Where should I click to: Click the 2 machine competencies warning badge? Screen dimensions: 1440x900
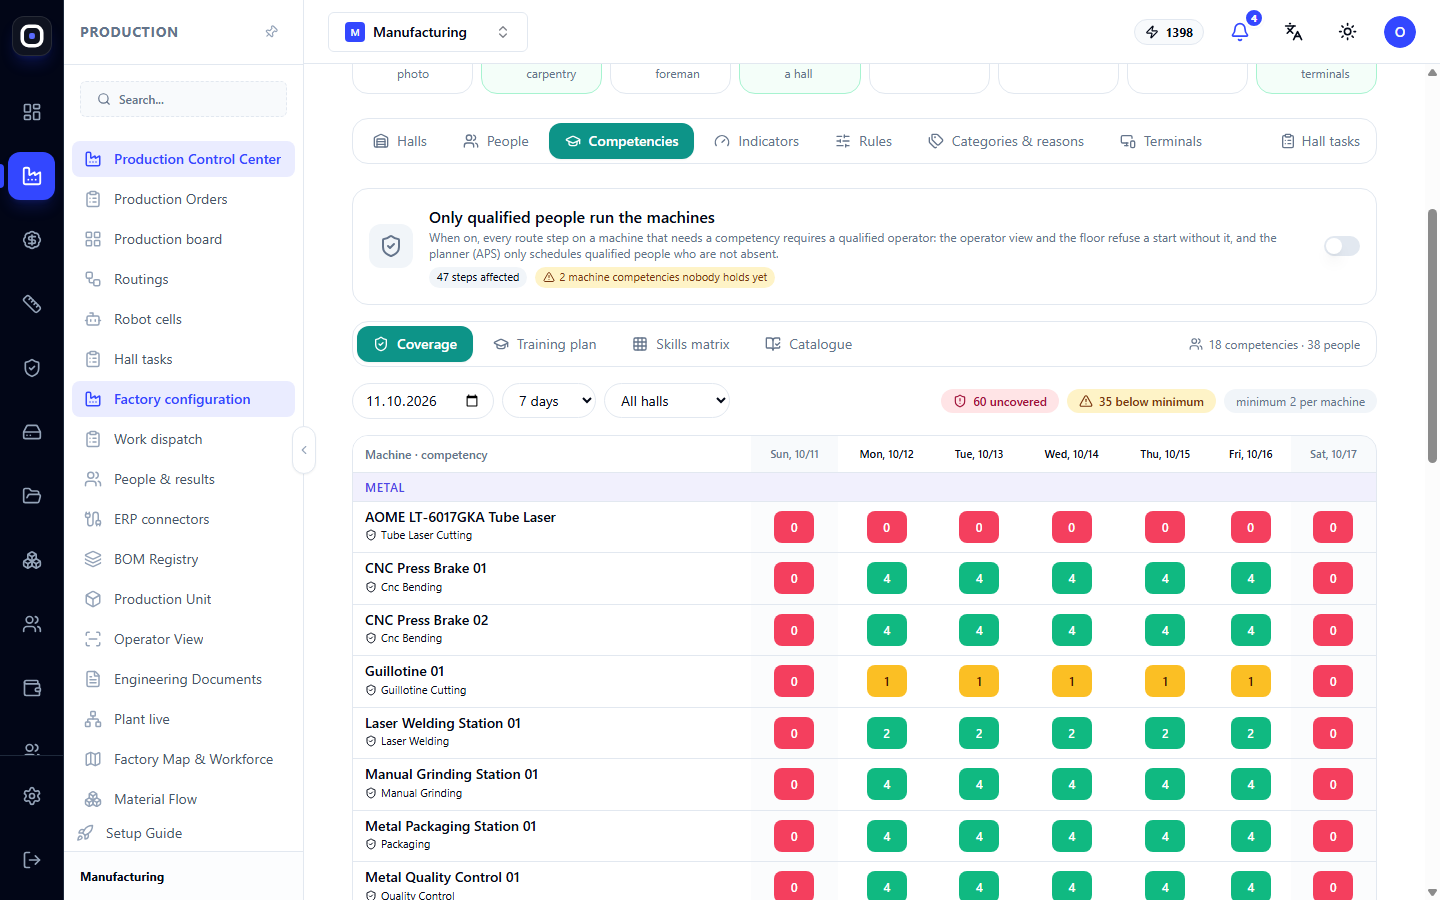[655, 277]
